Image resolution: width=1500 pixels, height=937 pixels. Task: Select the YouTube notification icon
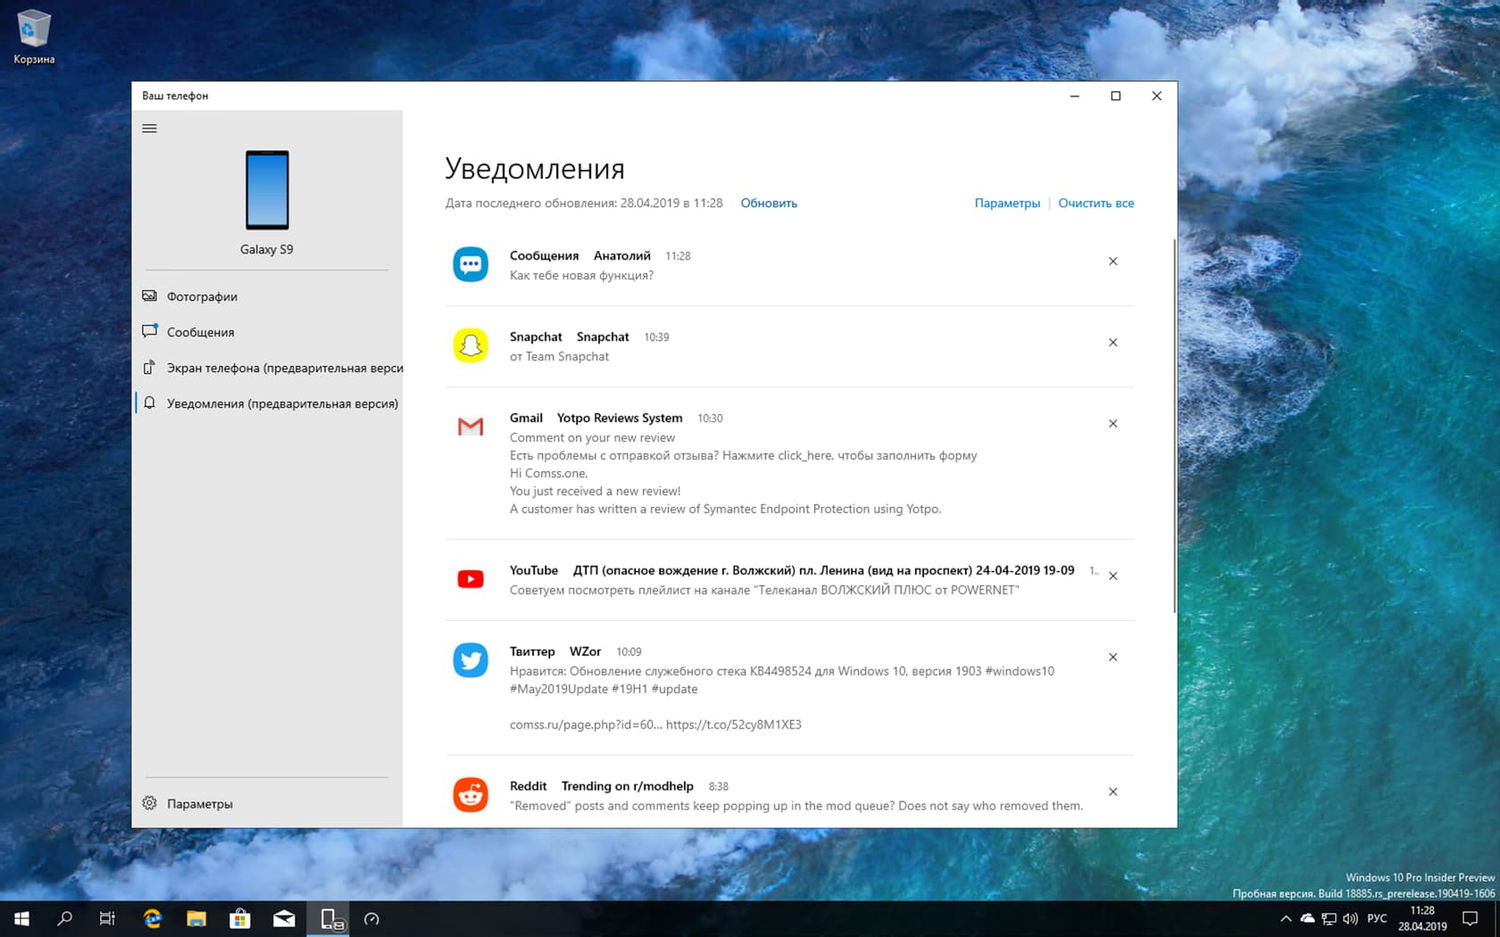pos(470,578)
